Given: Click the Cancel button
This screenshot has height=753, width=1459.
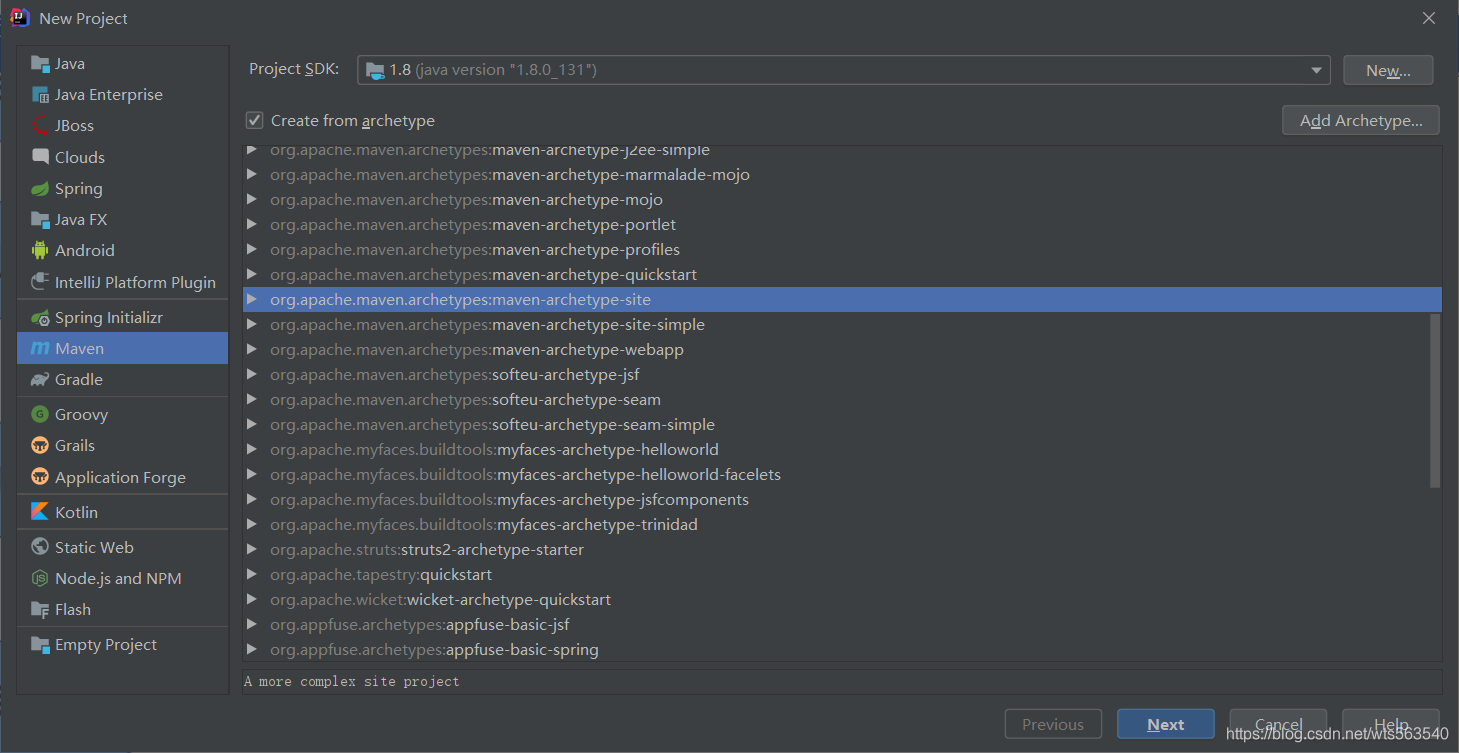Looking at the screenshot, I should coord(1278,724).
